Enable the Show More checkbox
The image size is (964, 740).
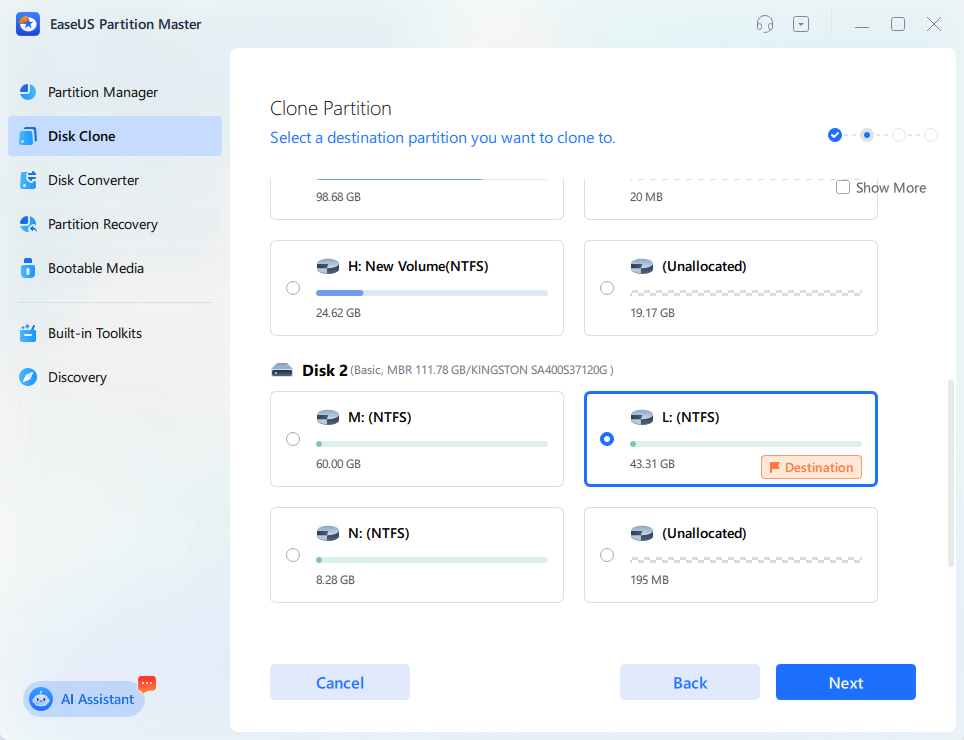tap(843, 187)
